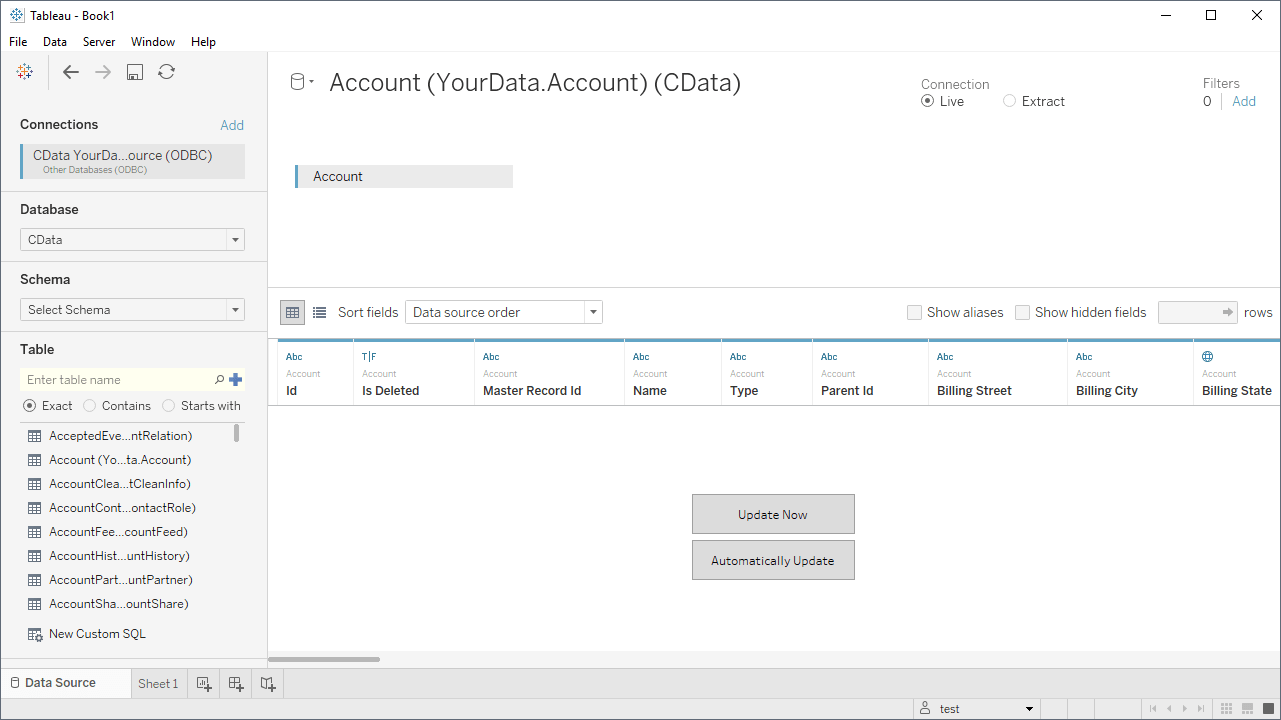
Task: Switch to the Sheet 1 tab
Action: pyautogui.click(x=158, y=683)
